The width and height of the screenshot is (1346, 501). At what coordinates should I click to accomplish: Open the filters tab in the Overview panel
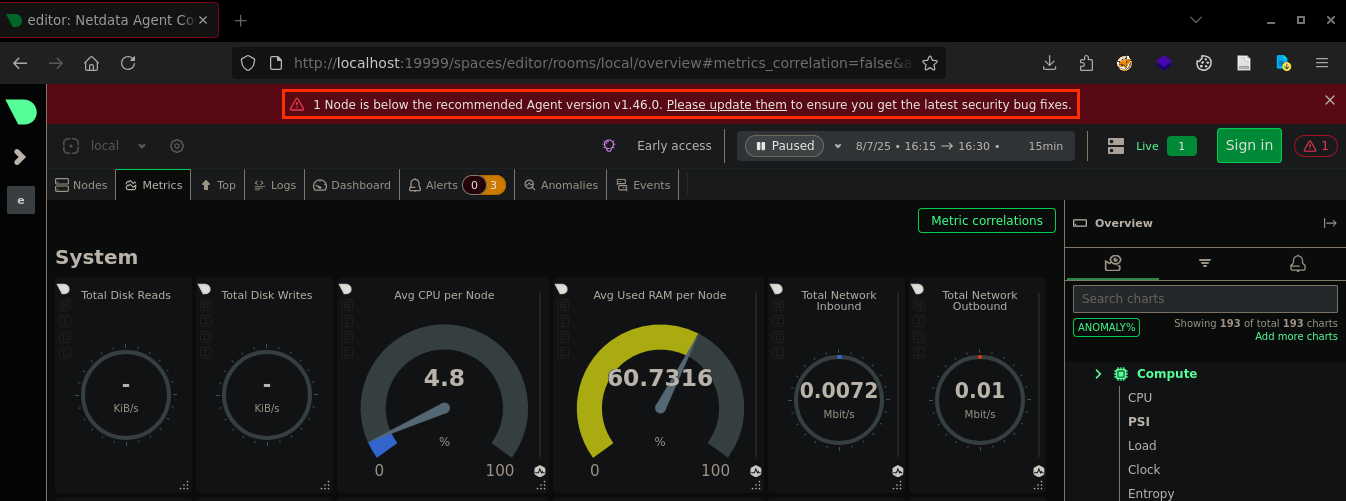pos(1205,263)
